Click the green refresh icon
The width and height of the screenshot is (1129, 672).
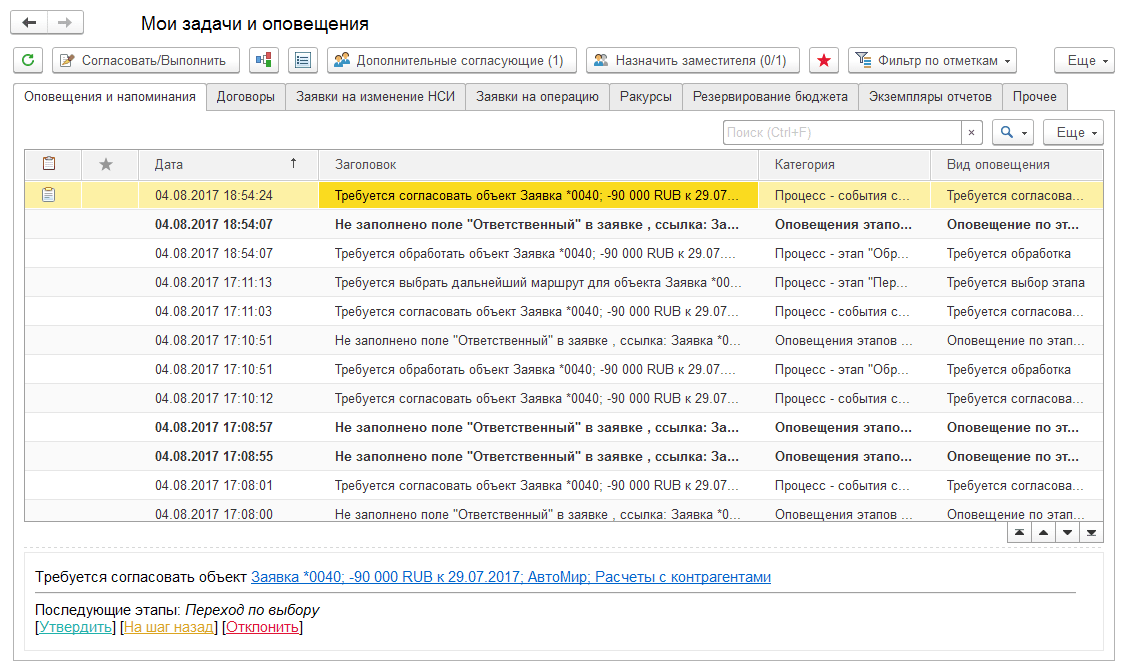[x=27, y=61]
